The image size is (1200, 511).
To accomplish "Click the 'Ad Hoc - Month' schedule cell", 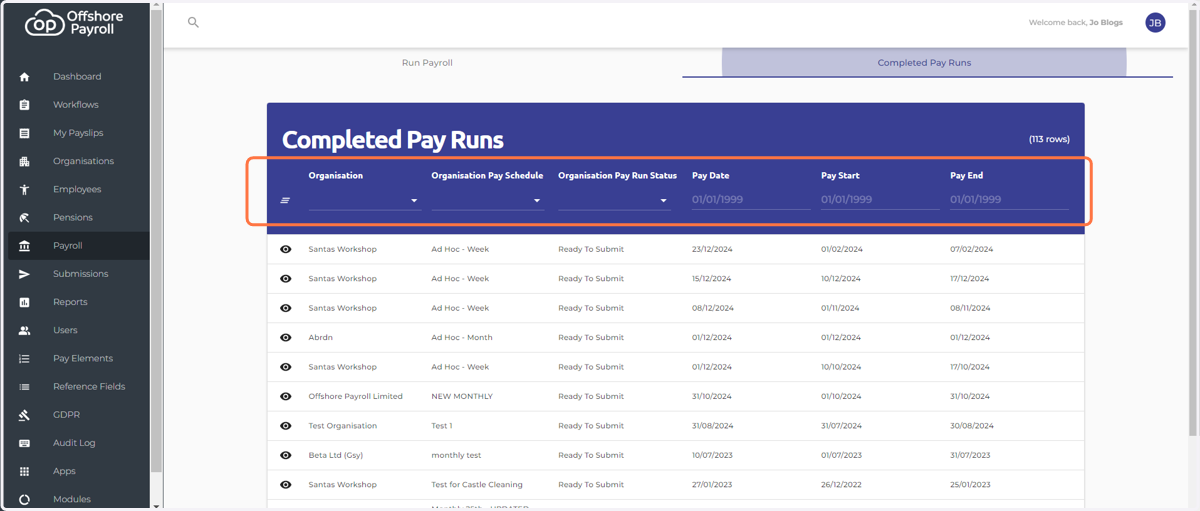I will [462, 338].
